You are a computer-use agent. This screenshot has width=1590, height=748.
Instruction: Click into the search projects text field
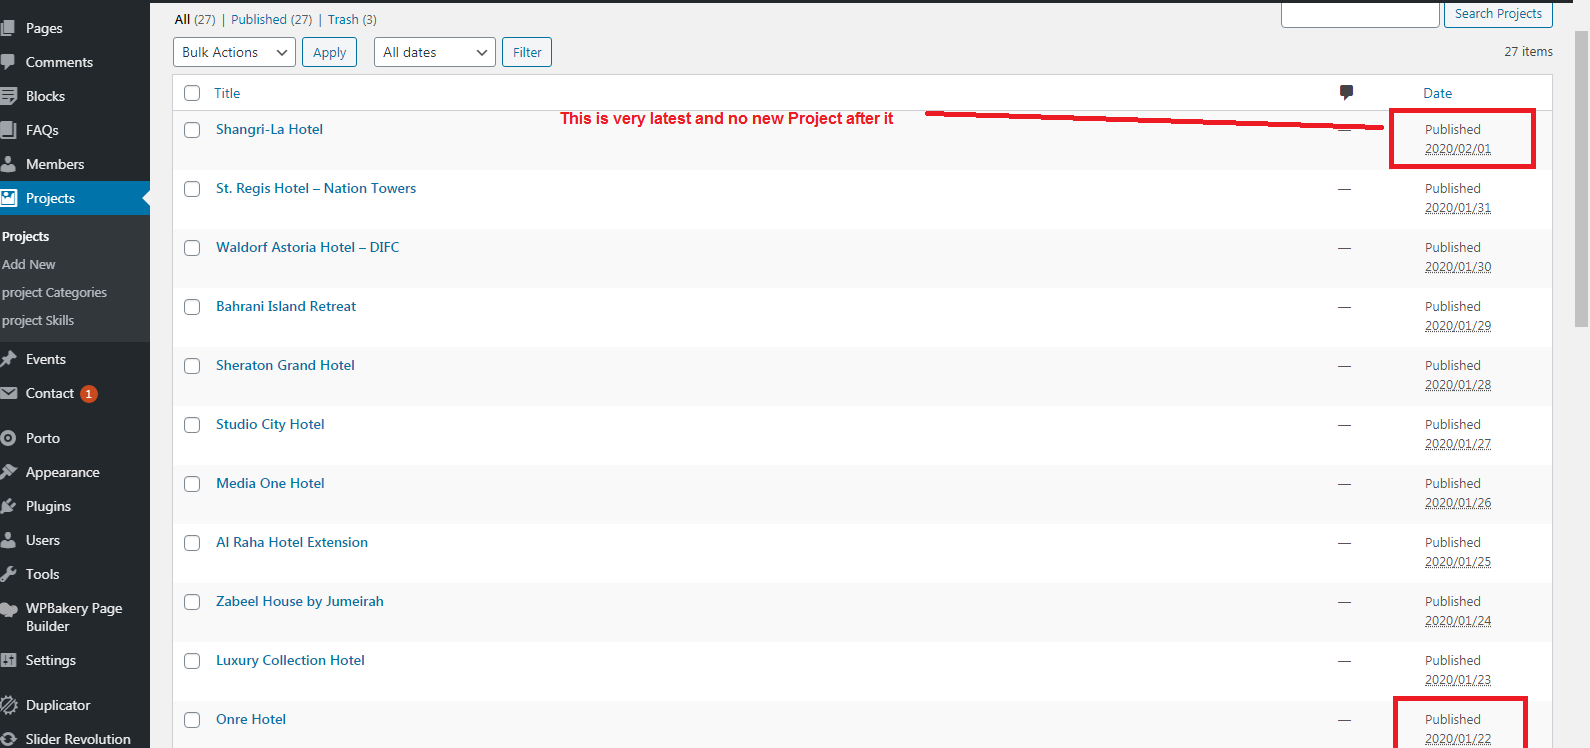[x=1360, y=14]
